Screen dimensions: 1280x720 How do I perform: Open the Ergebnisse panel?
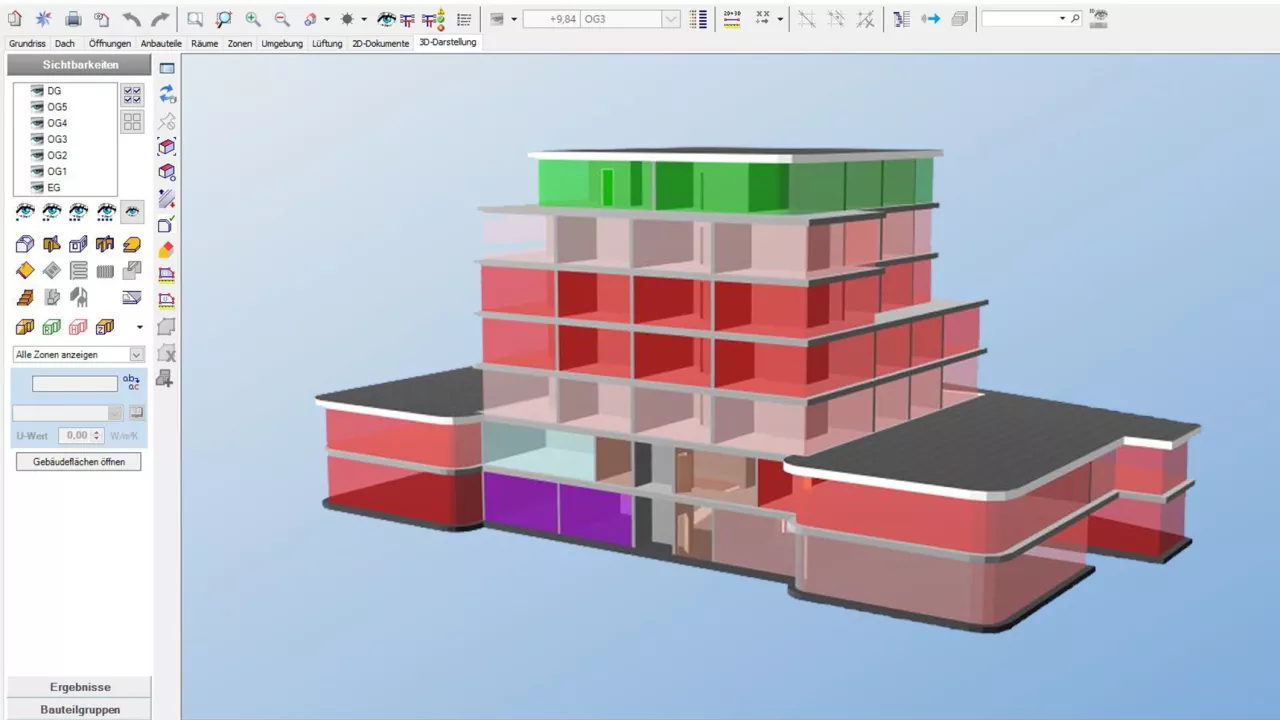80,687
